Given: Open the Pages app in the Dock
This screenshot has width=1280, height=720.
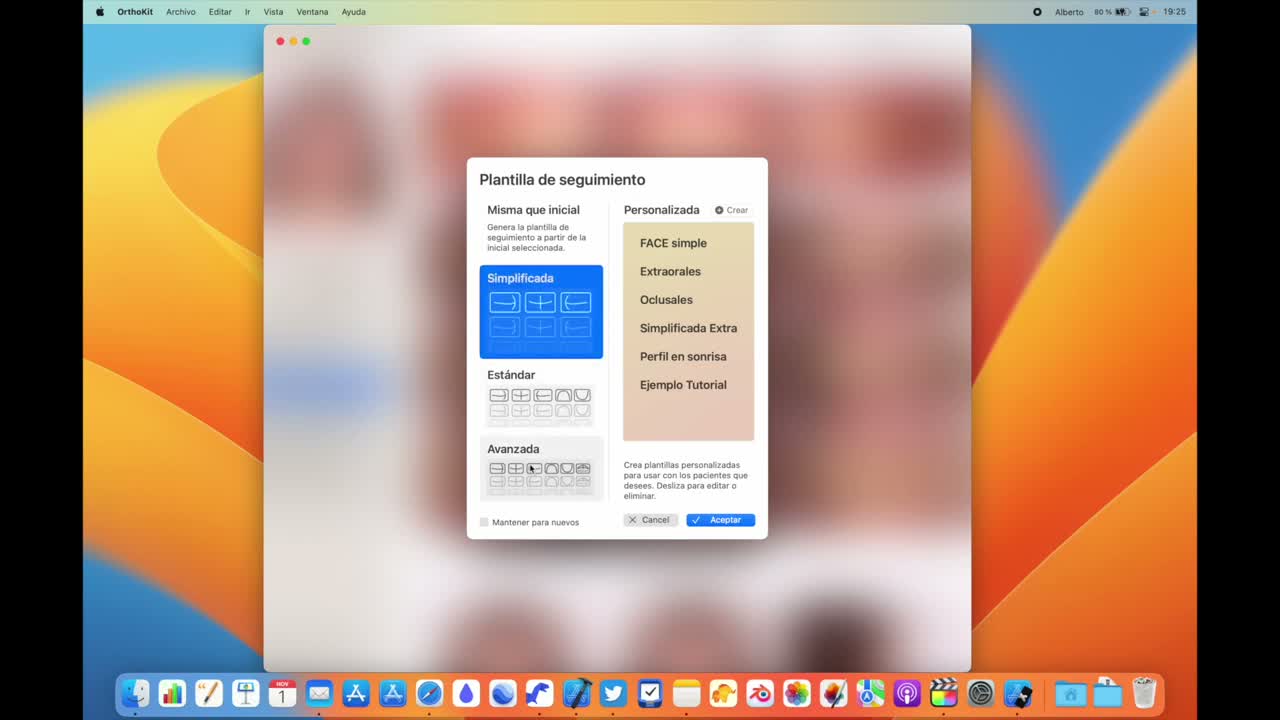Looking at the screenshot, I should coord(209,693).
